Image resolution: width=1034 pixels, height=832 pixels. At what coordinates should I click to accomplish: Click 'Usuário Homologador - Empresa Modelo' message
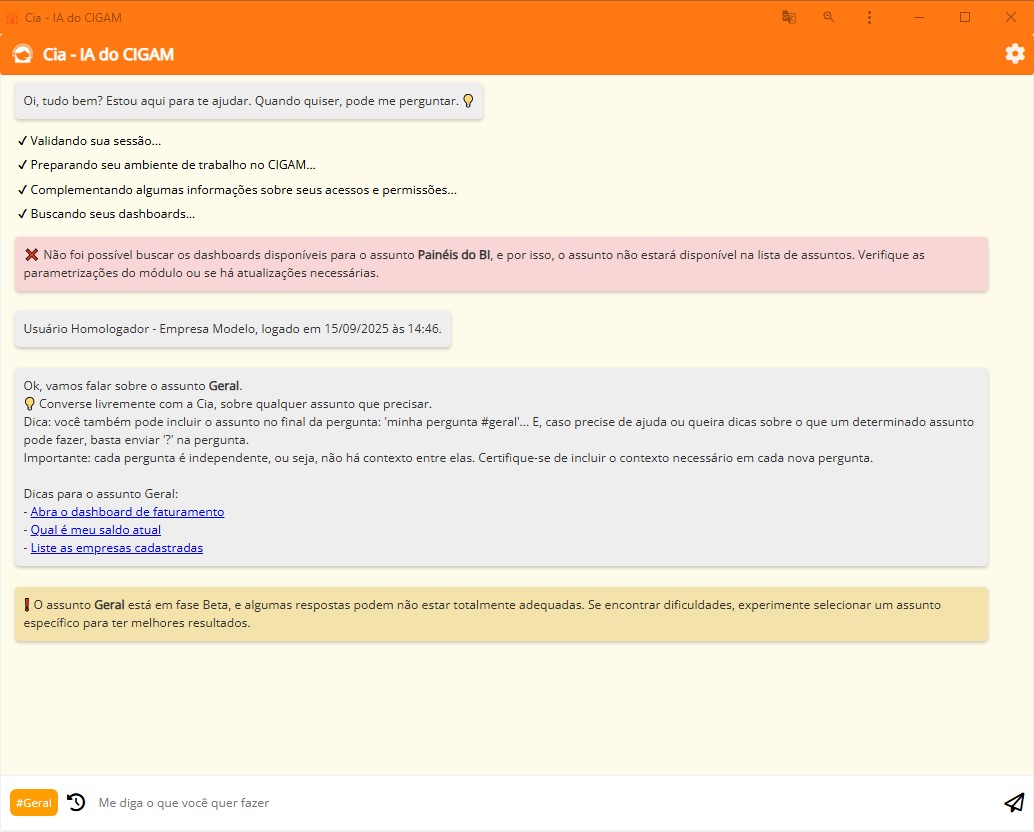pyautogui.click(x=233, y=328)
